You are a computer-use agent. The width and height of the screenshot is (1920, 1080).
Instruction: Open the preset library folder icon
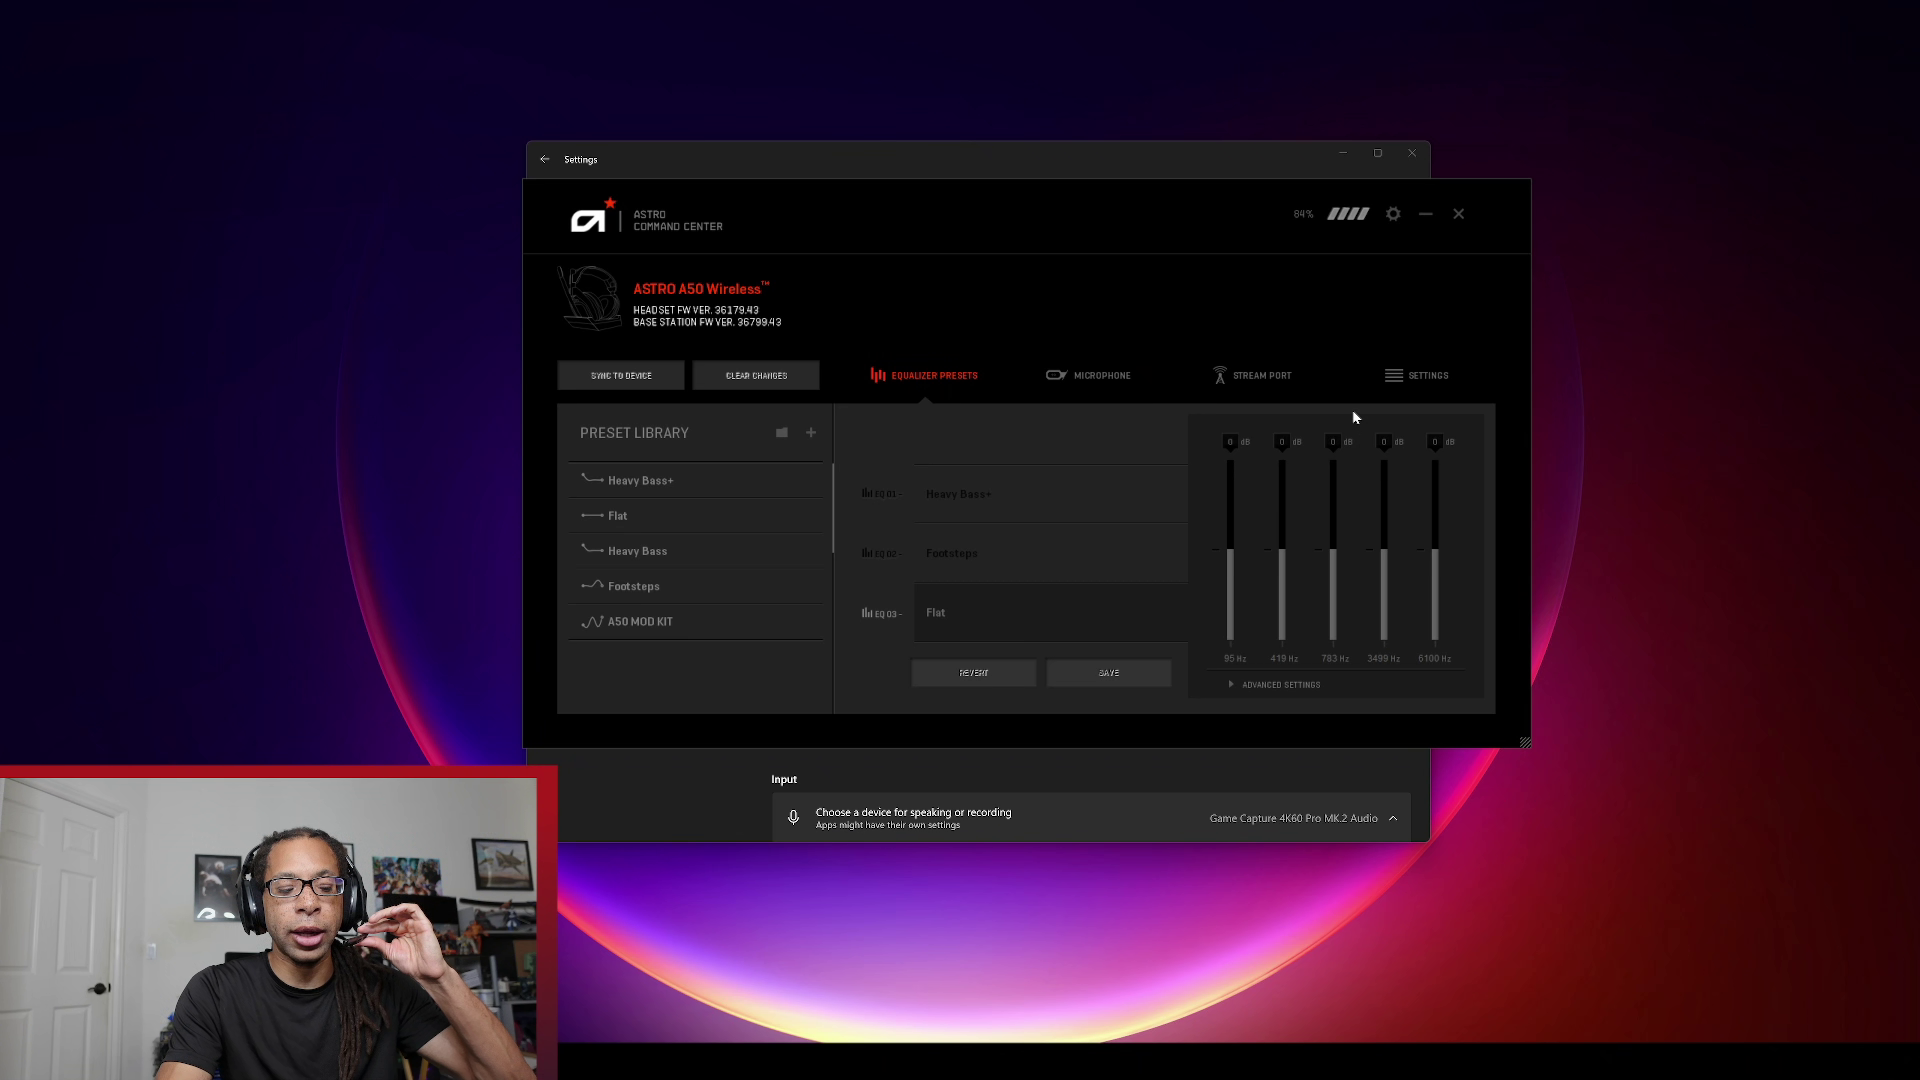[782, 433]
